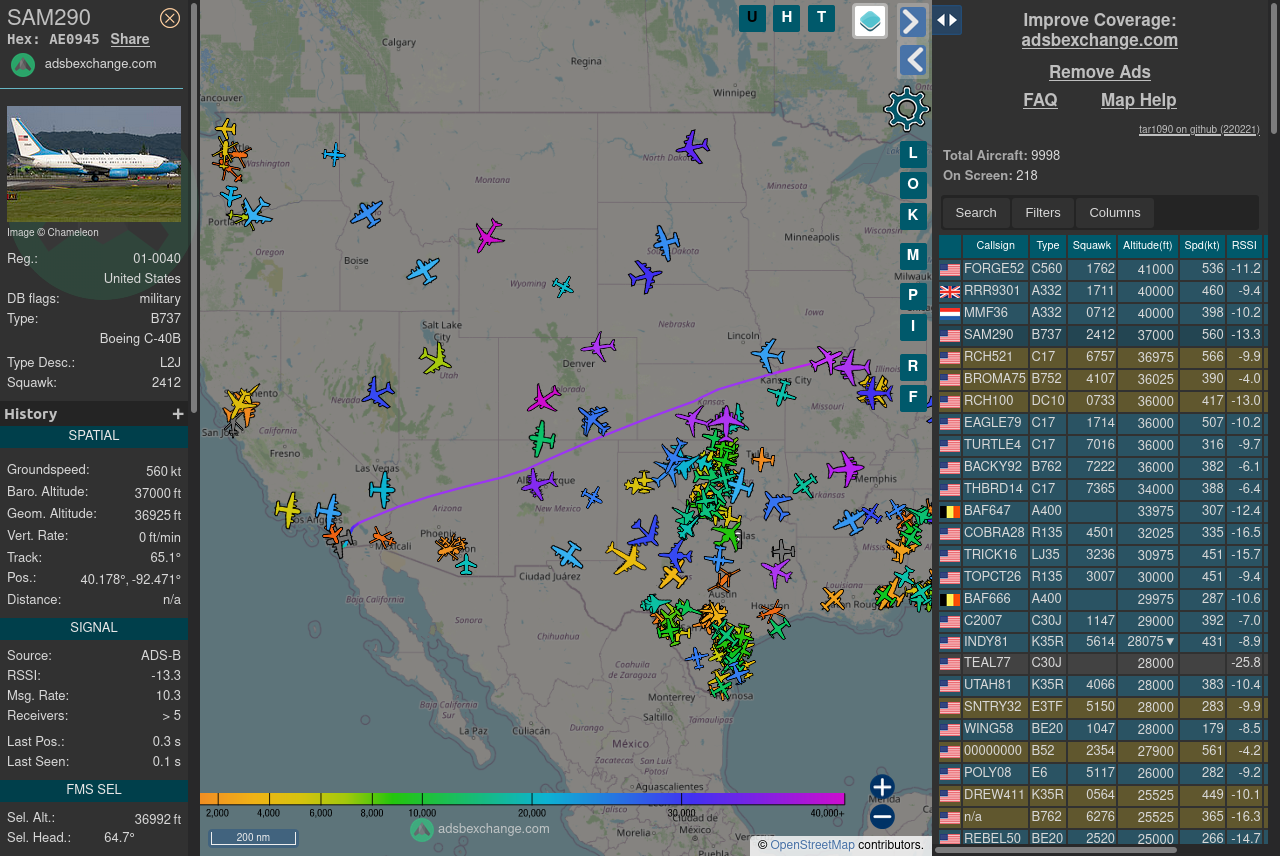
Task: Open the Columns tab
Action: click(x=1115, y=213)
